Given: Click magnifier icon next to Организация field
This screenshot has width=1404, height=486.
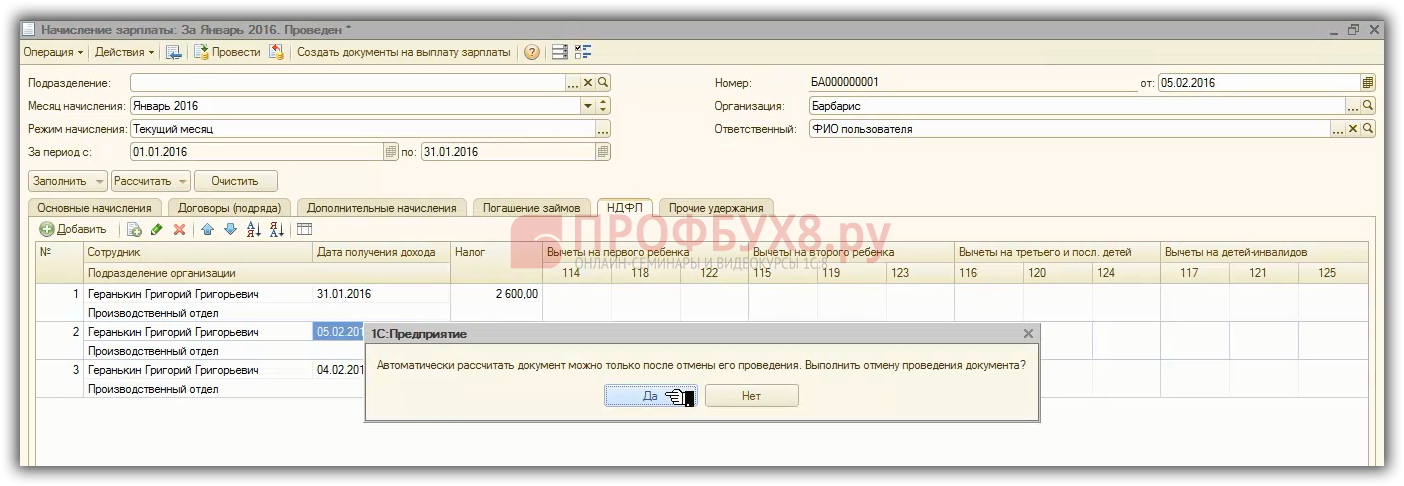Looking at the screenshot, I should coord(1368,106).
